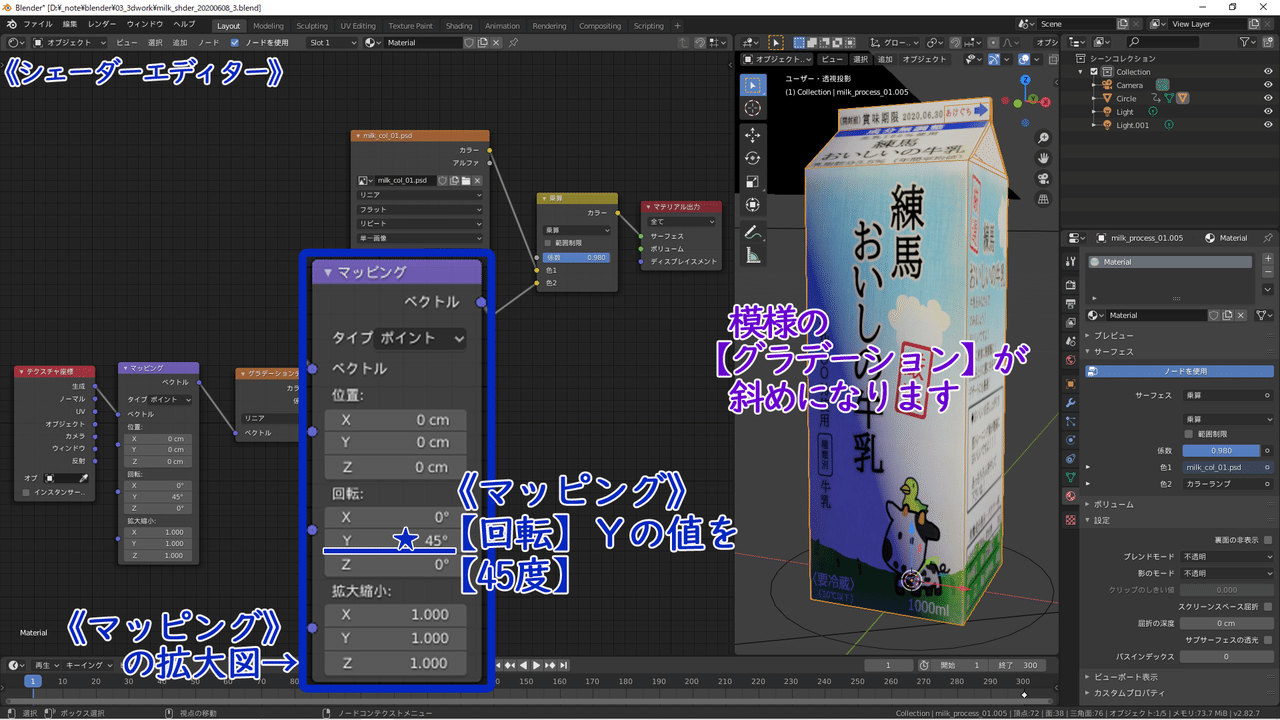Image resolution: width=1280 pixels, height=720 pixels.
Task: Collapse the 設定 panel
Action: 1102,521
